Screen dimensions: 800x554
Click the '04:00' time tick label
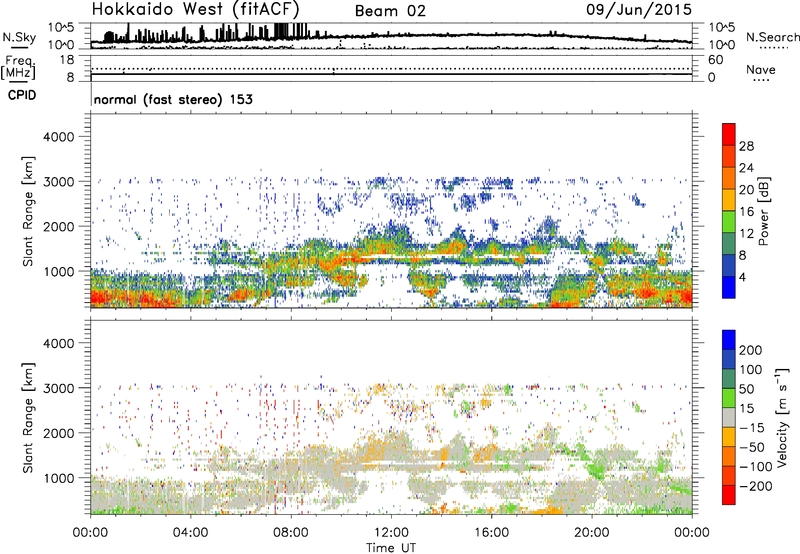click(x=190, y=533)
